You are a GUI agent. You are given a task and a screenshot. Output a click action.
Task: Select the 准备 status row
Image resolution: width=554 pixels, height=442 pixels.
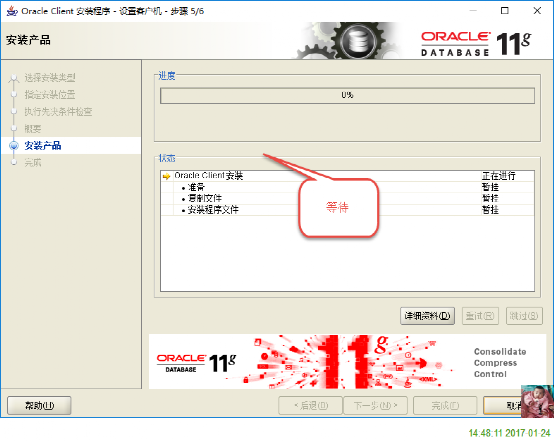pyautogui.click(x=347, y=187)
